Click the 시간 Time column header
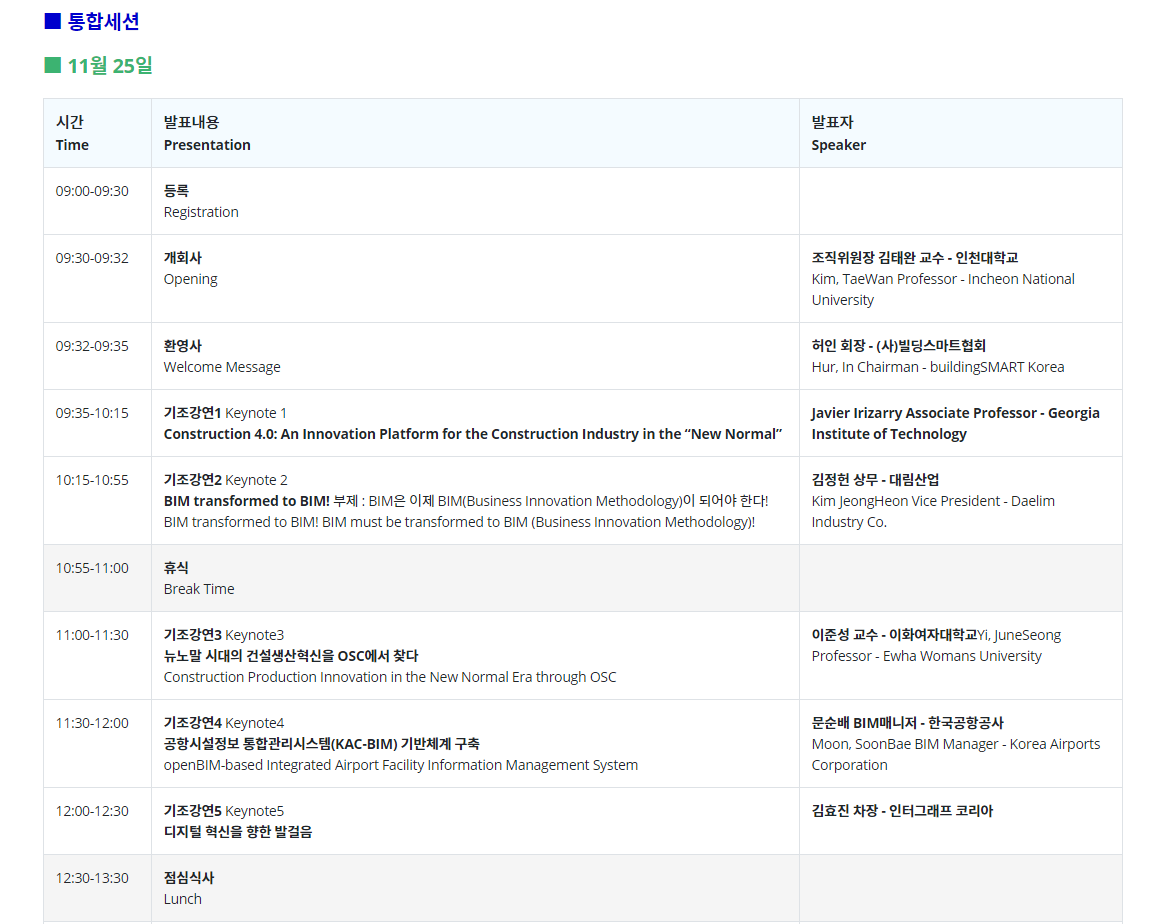 72,133
